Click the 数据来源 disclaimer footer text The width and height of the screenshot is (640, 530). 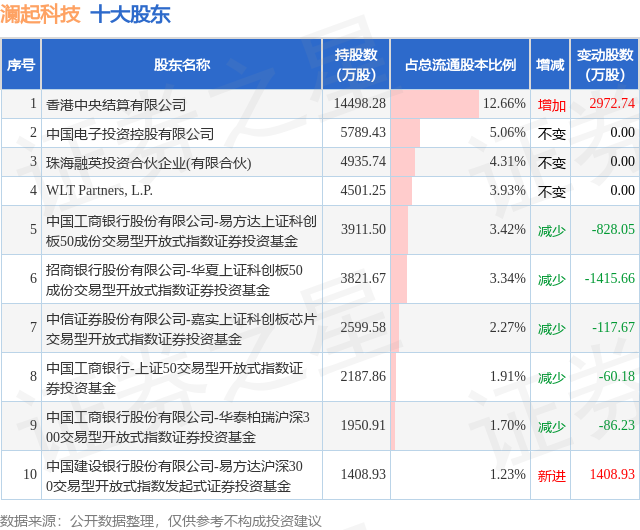pos(160,521)
